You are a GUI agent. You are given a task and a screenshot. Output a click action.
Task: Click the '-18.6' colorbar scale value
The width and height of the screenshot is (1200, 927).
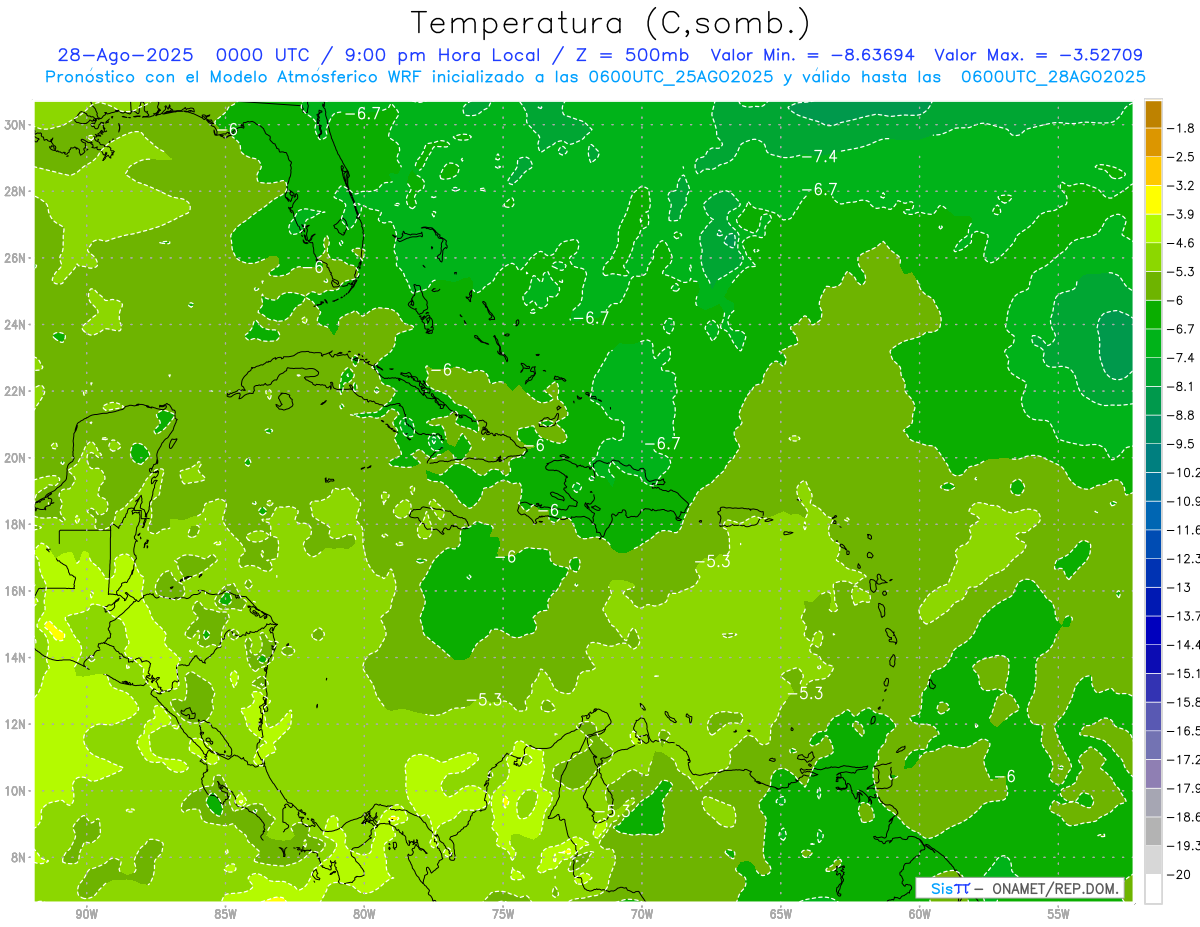click(1184, 817)
